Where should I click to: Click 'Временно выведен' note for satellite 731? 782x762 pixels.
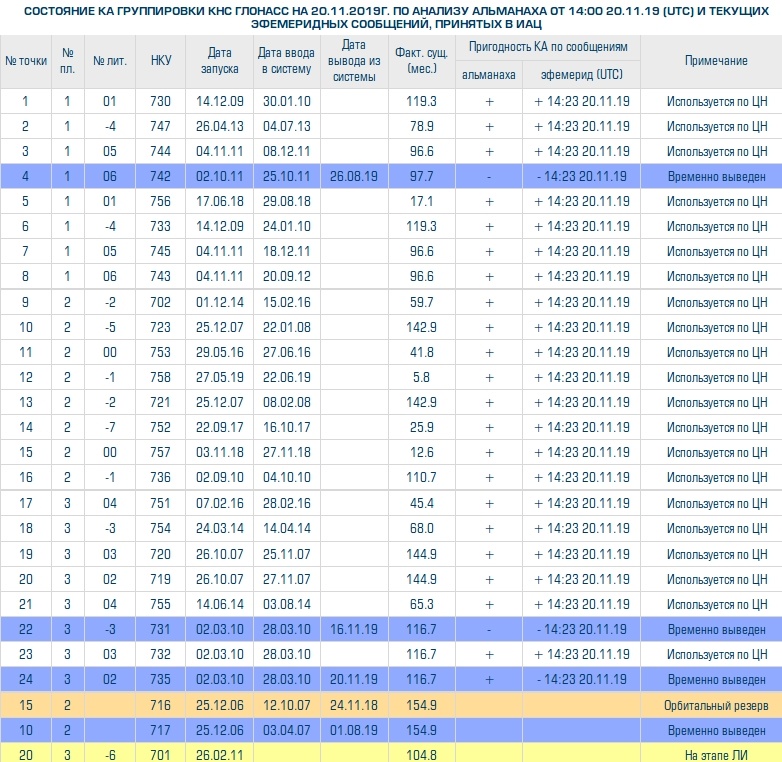coord(716,629)
